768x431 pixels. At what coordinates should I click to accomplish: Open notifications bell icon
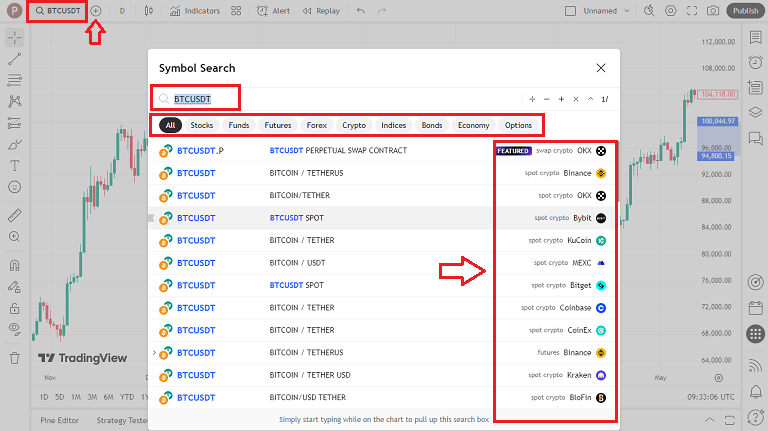(x=755, y=391)
